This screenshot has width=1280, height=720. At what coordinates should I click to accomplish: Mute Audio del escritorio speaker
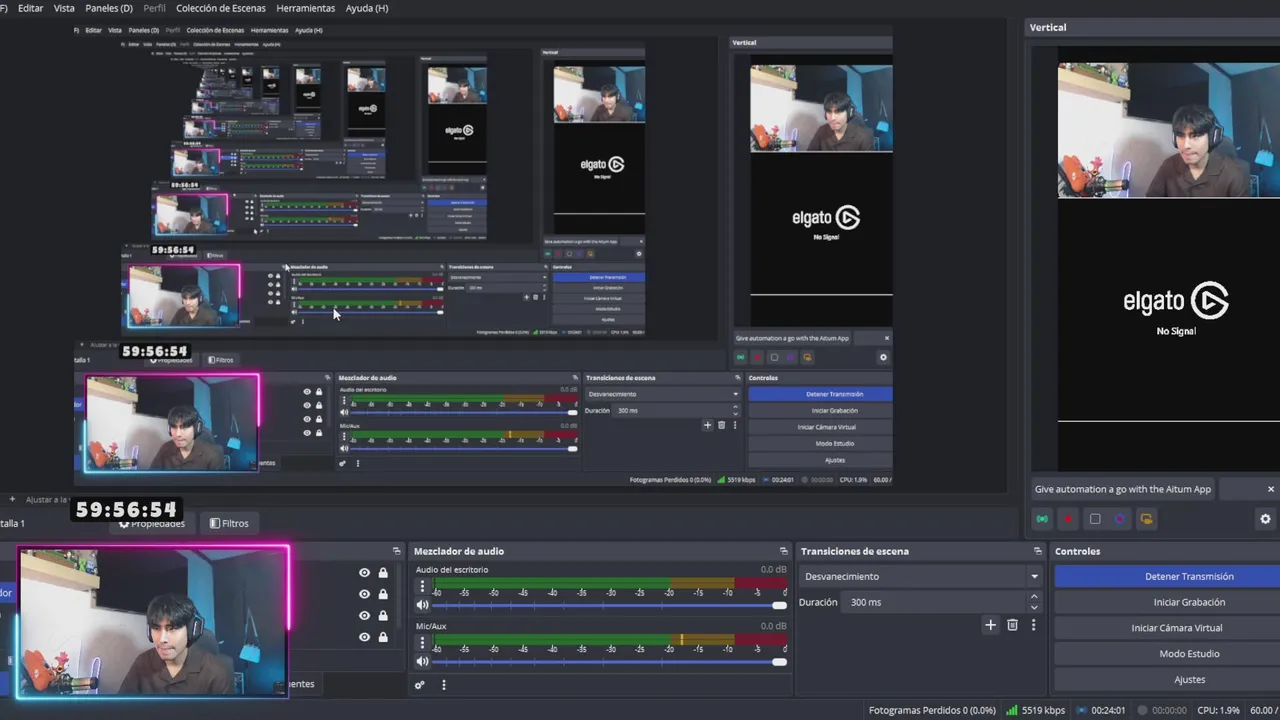tap(423, 605)
